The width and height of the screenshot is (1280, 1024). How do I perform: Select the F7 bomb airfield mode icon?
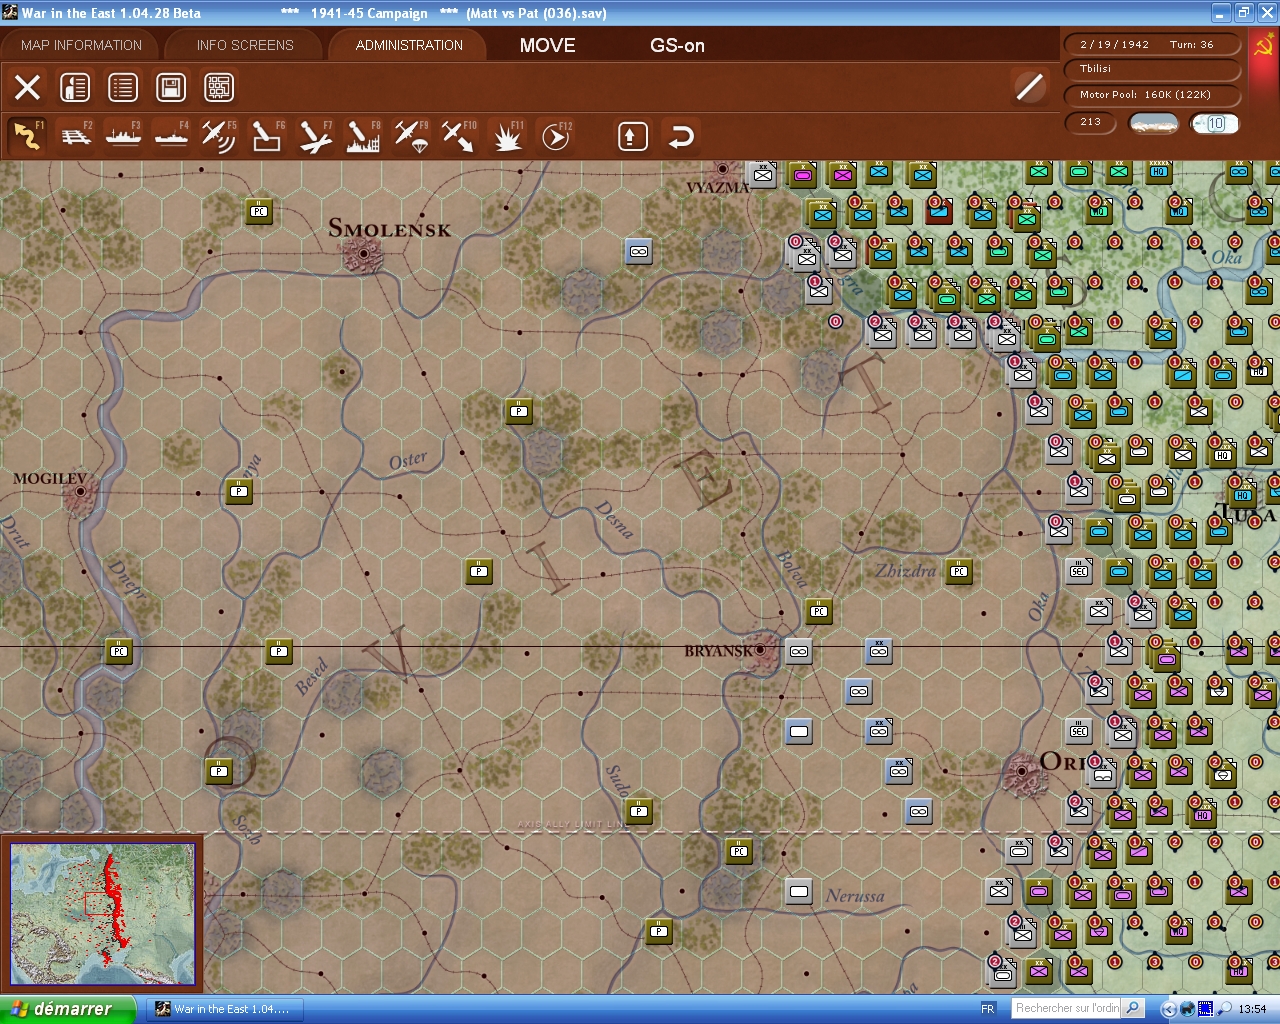coord(315,136)
